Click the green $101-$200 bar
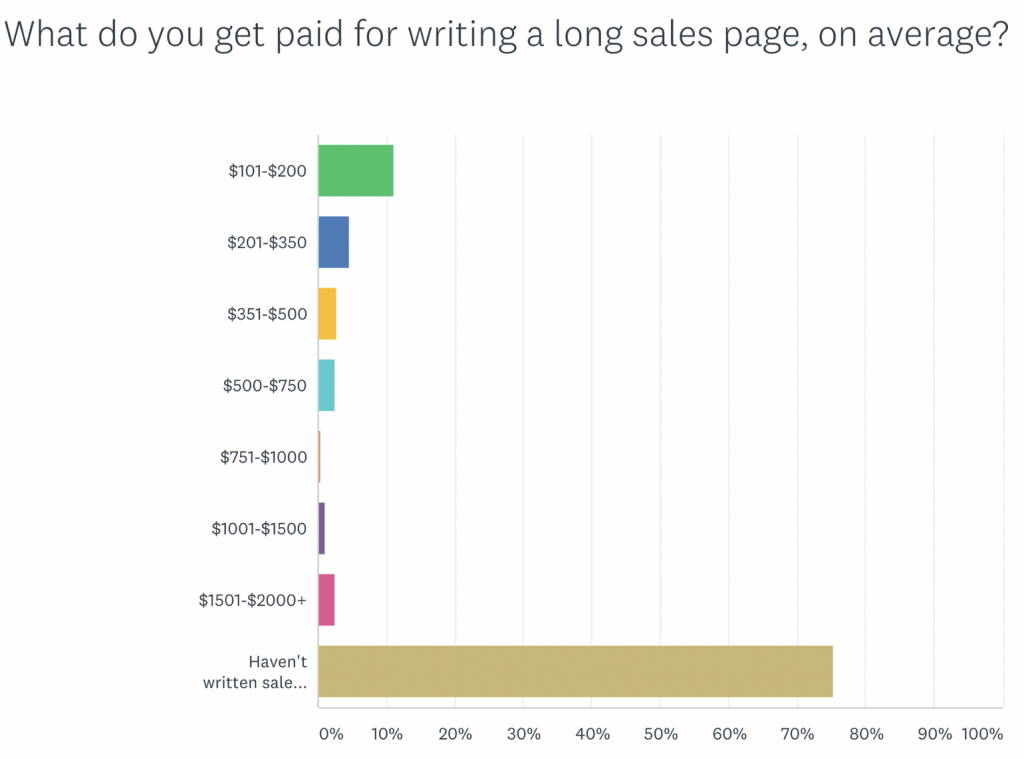Viewport: 1024px width, 759px height. coord(356,170)
